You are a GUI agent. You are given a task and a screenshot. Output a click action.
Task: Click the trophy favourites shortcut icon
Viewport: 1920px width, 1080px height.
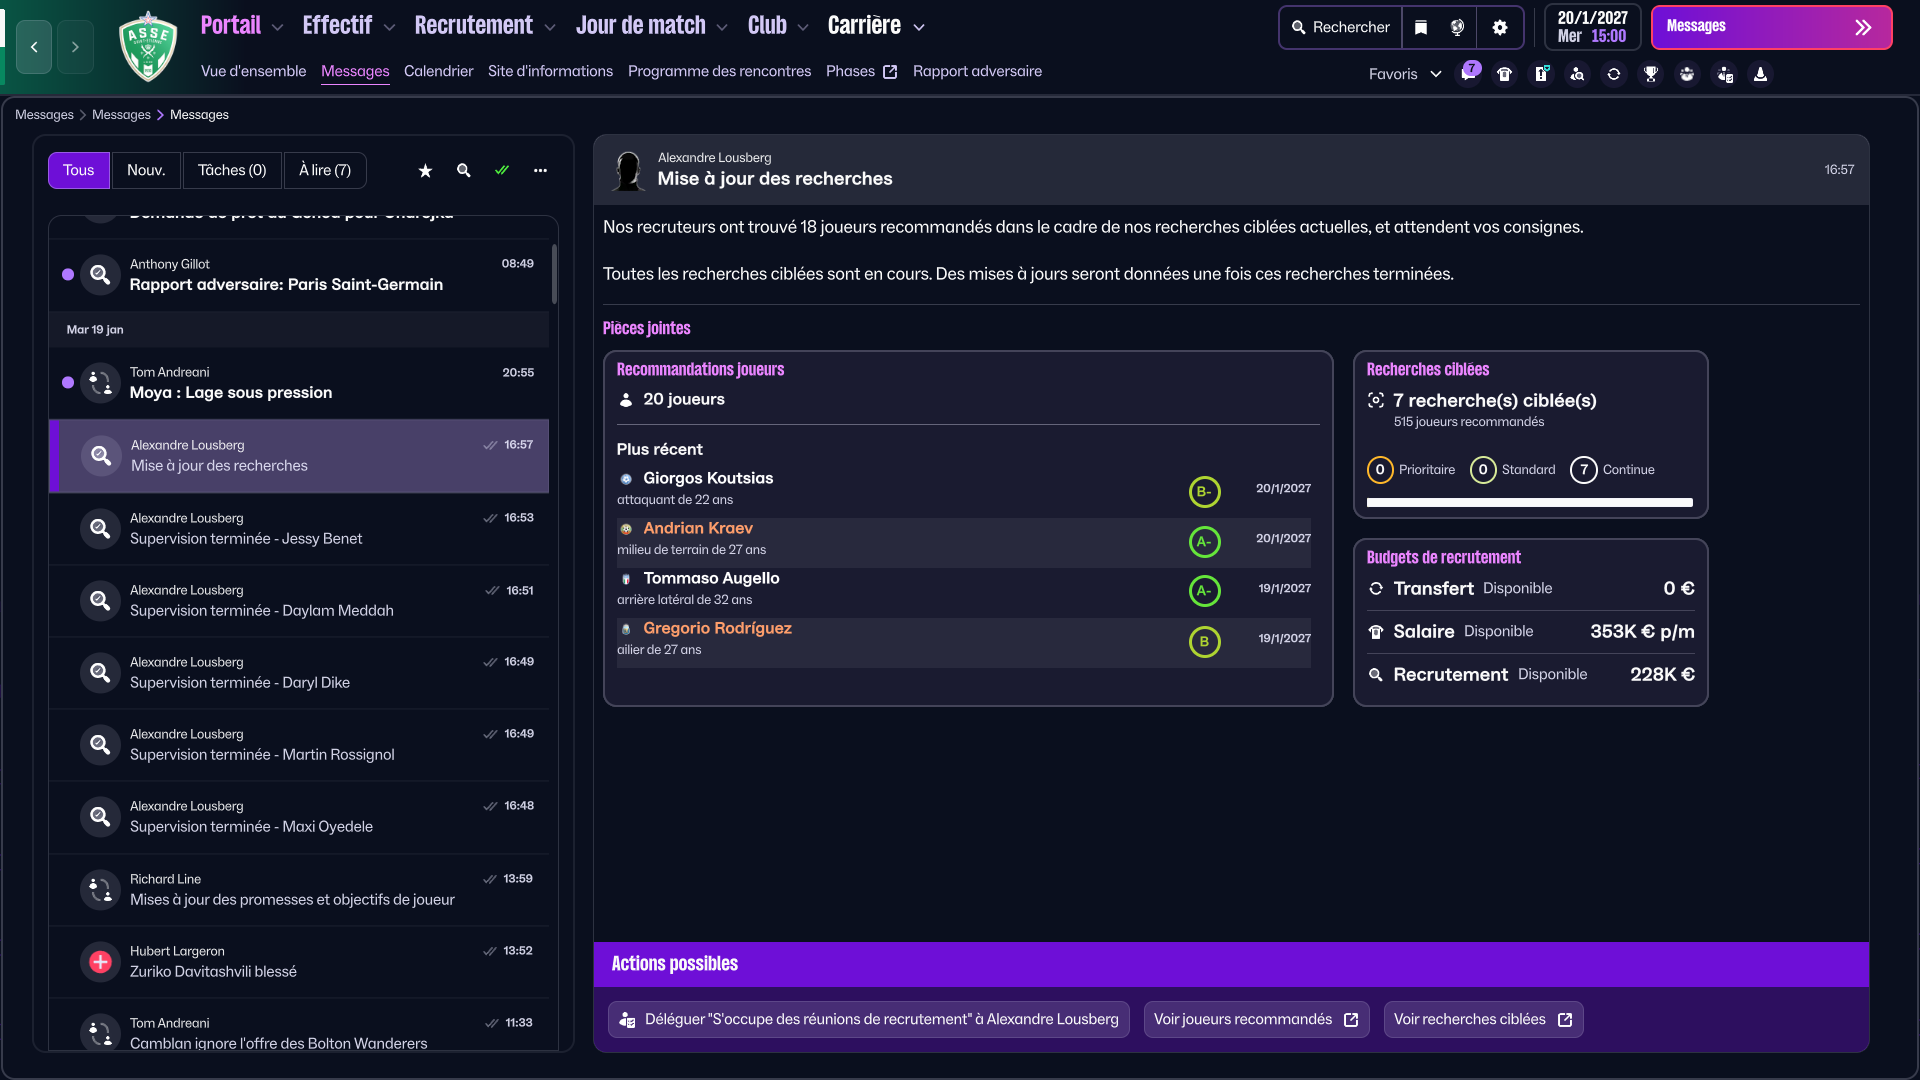click(1651, 74)
